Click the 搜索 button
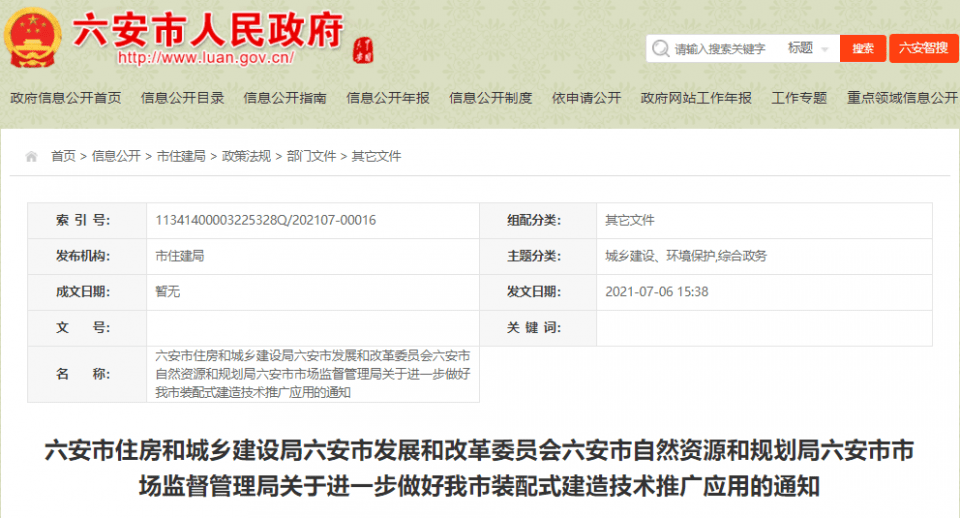This screenshot has width=960, height=518. pos(863,48)
